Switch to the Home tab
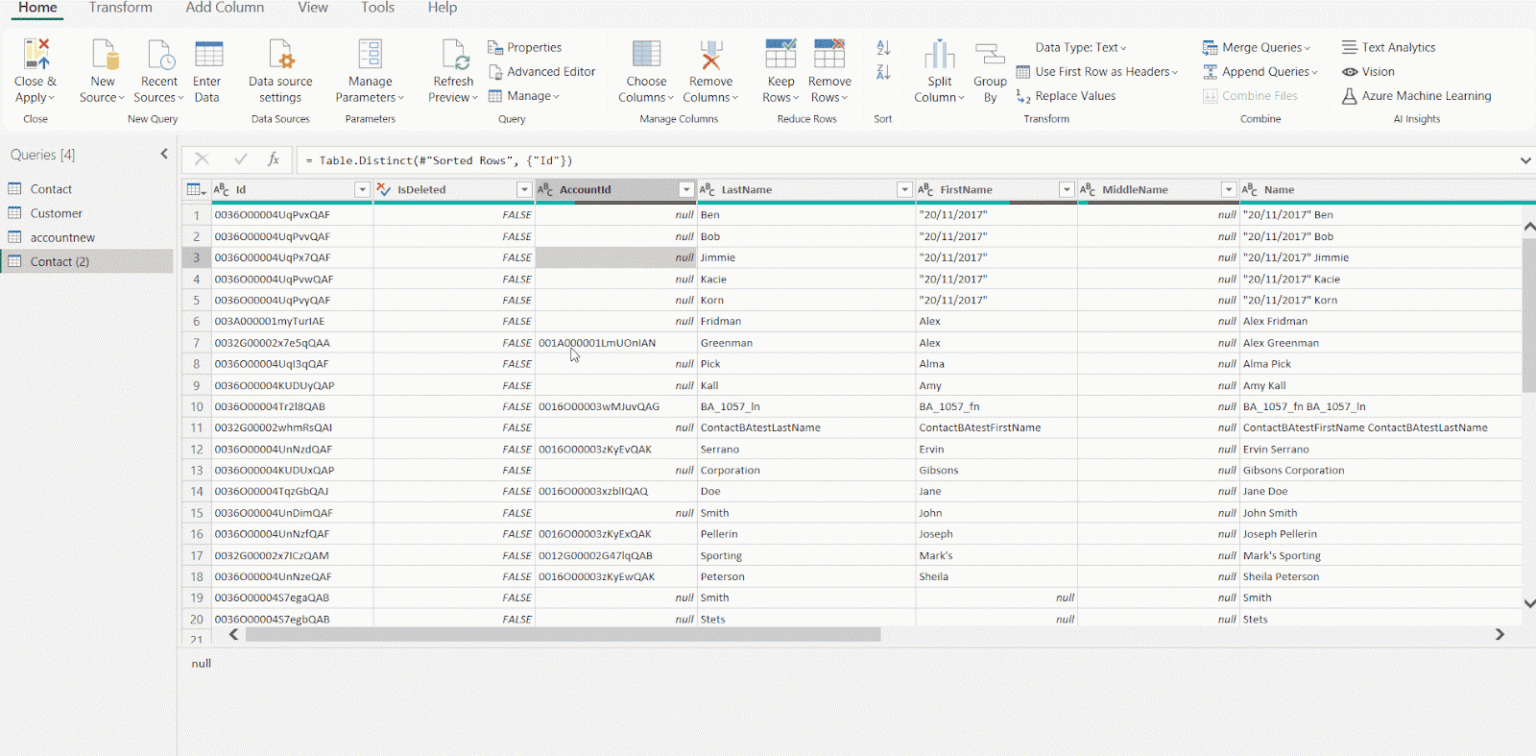Image resolution: width=1536 pixels, height=756 pixels. coord(38,8)
